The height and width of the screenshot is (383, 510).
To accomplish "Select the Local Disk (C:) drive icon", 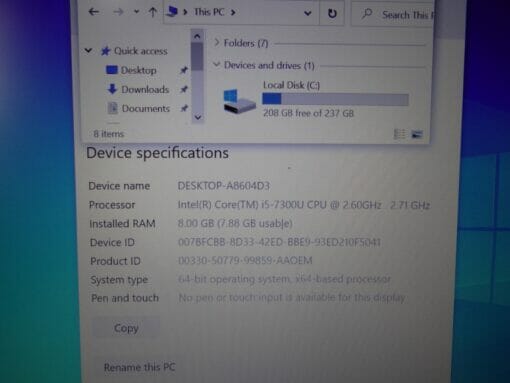I will 239,101.
